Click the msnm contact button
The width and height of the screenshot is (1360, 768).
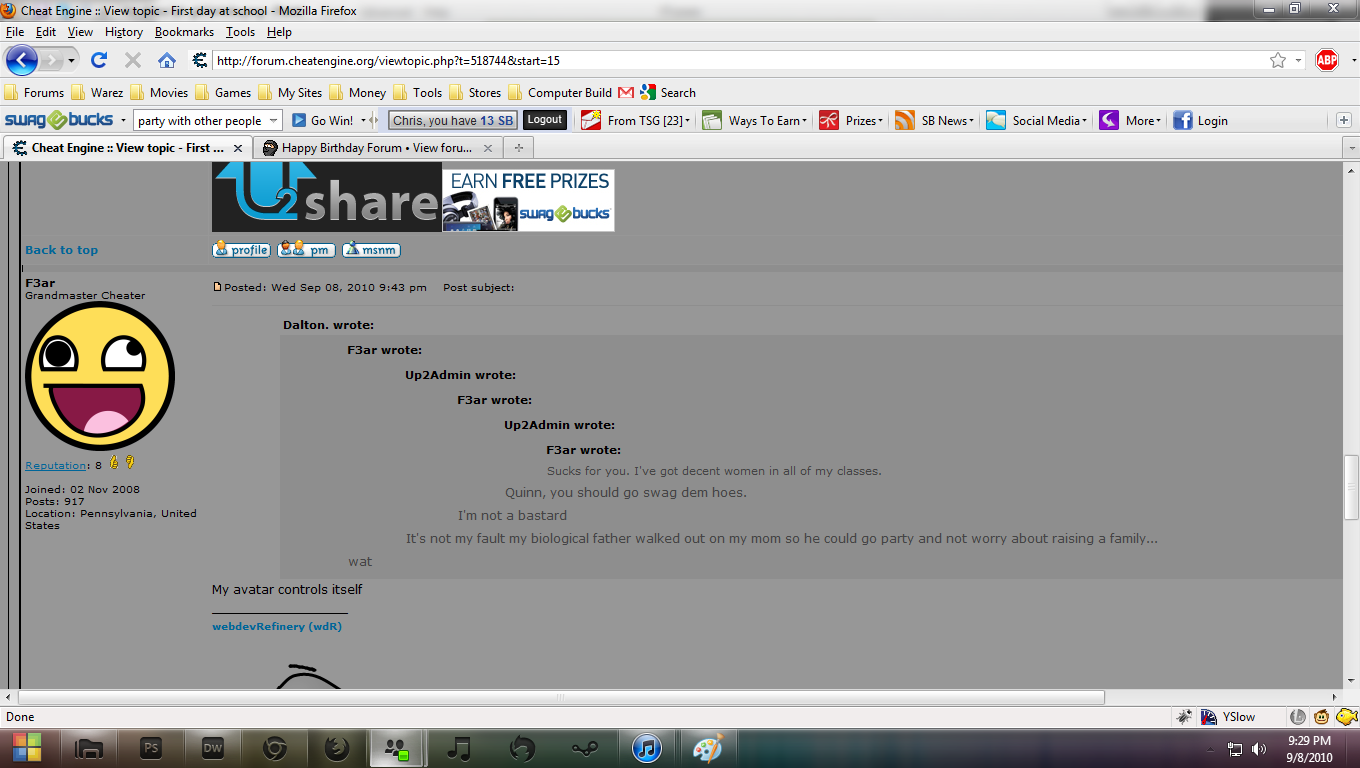coord(371,249)
